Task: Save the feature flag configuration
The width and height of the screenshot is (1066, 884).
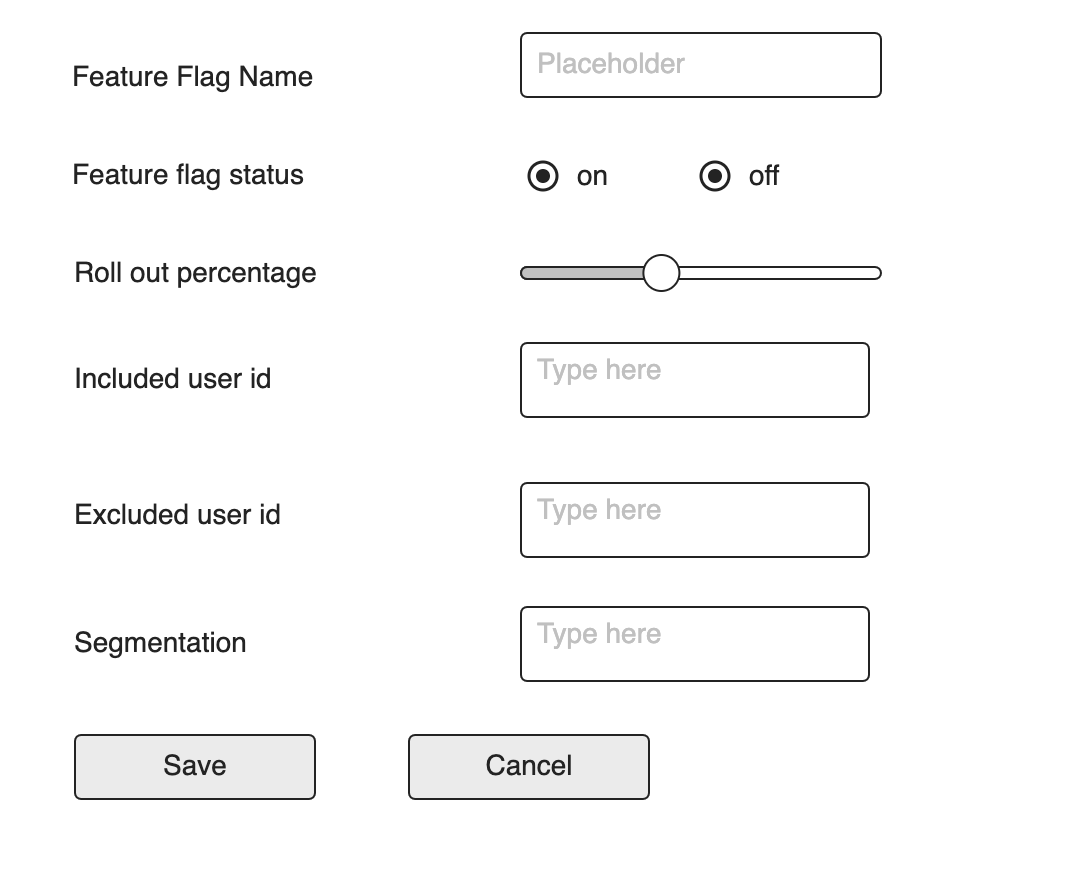Action: coord(194,766)
